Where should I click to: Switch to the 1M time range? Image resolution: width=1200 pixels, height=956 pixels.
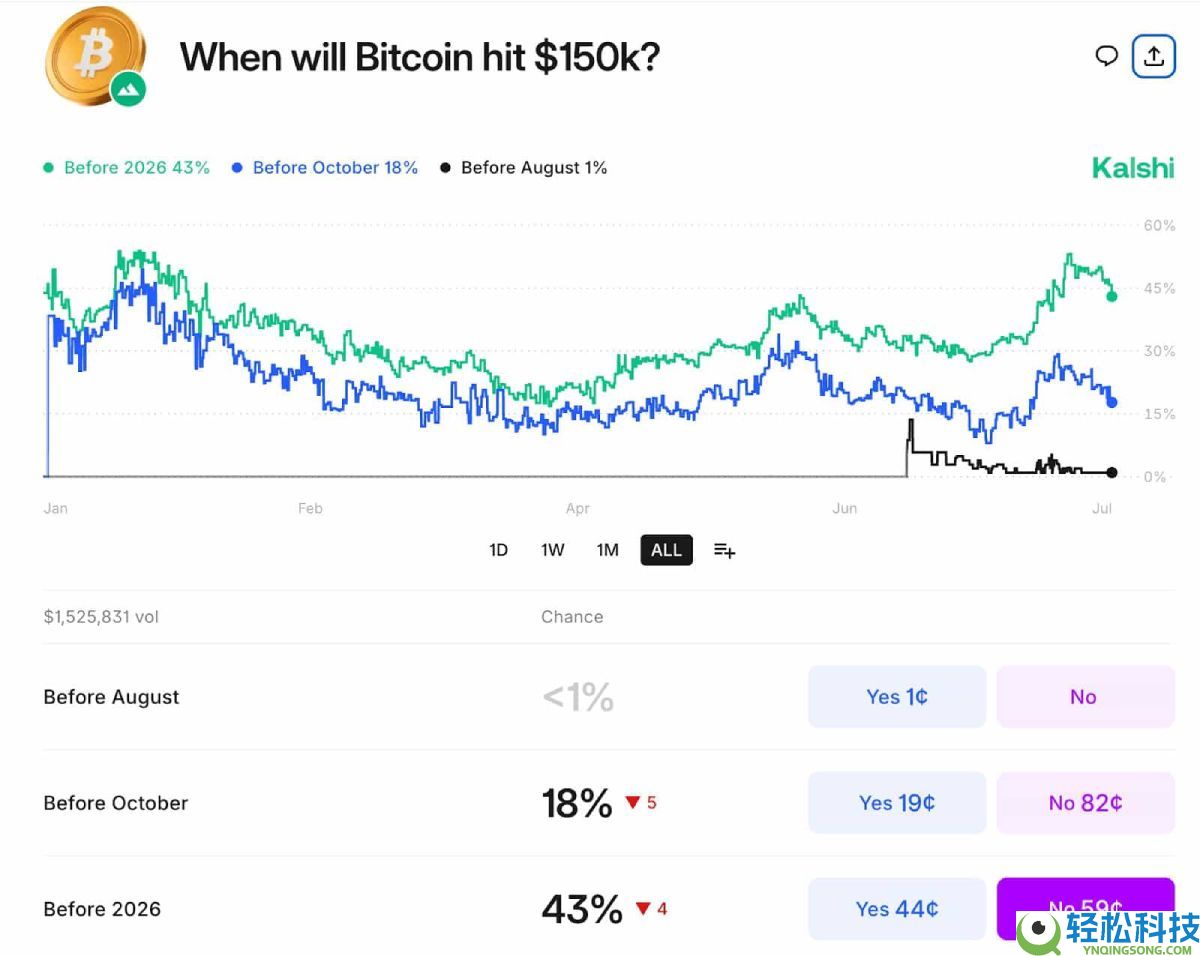608,550
